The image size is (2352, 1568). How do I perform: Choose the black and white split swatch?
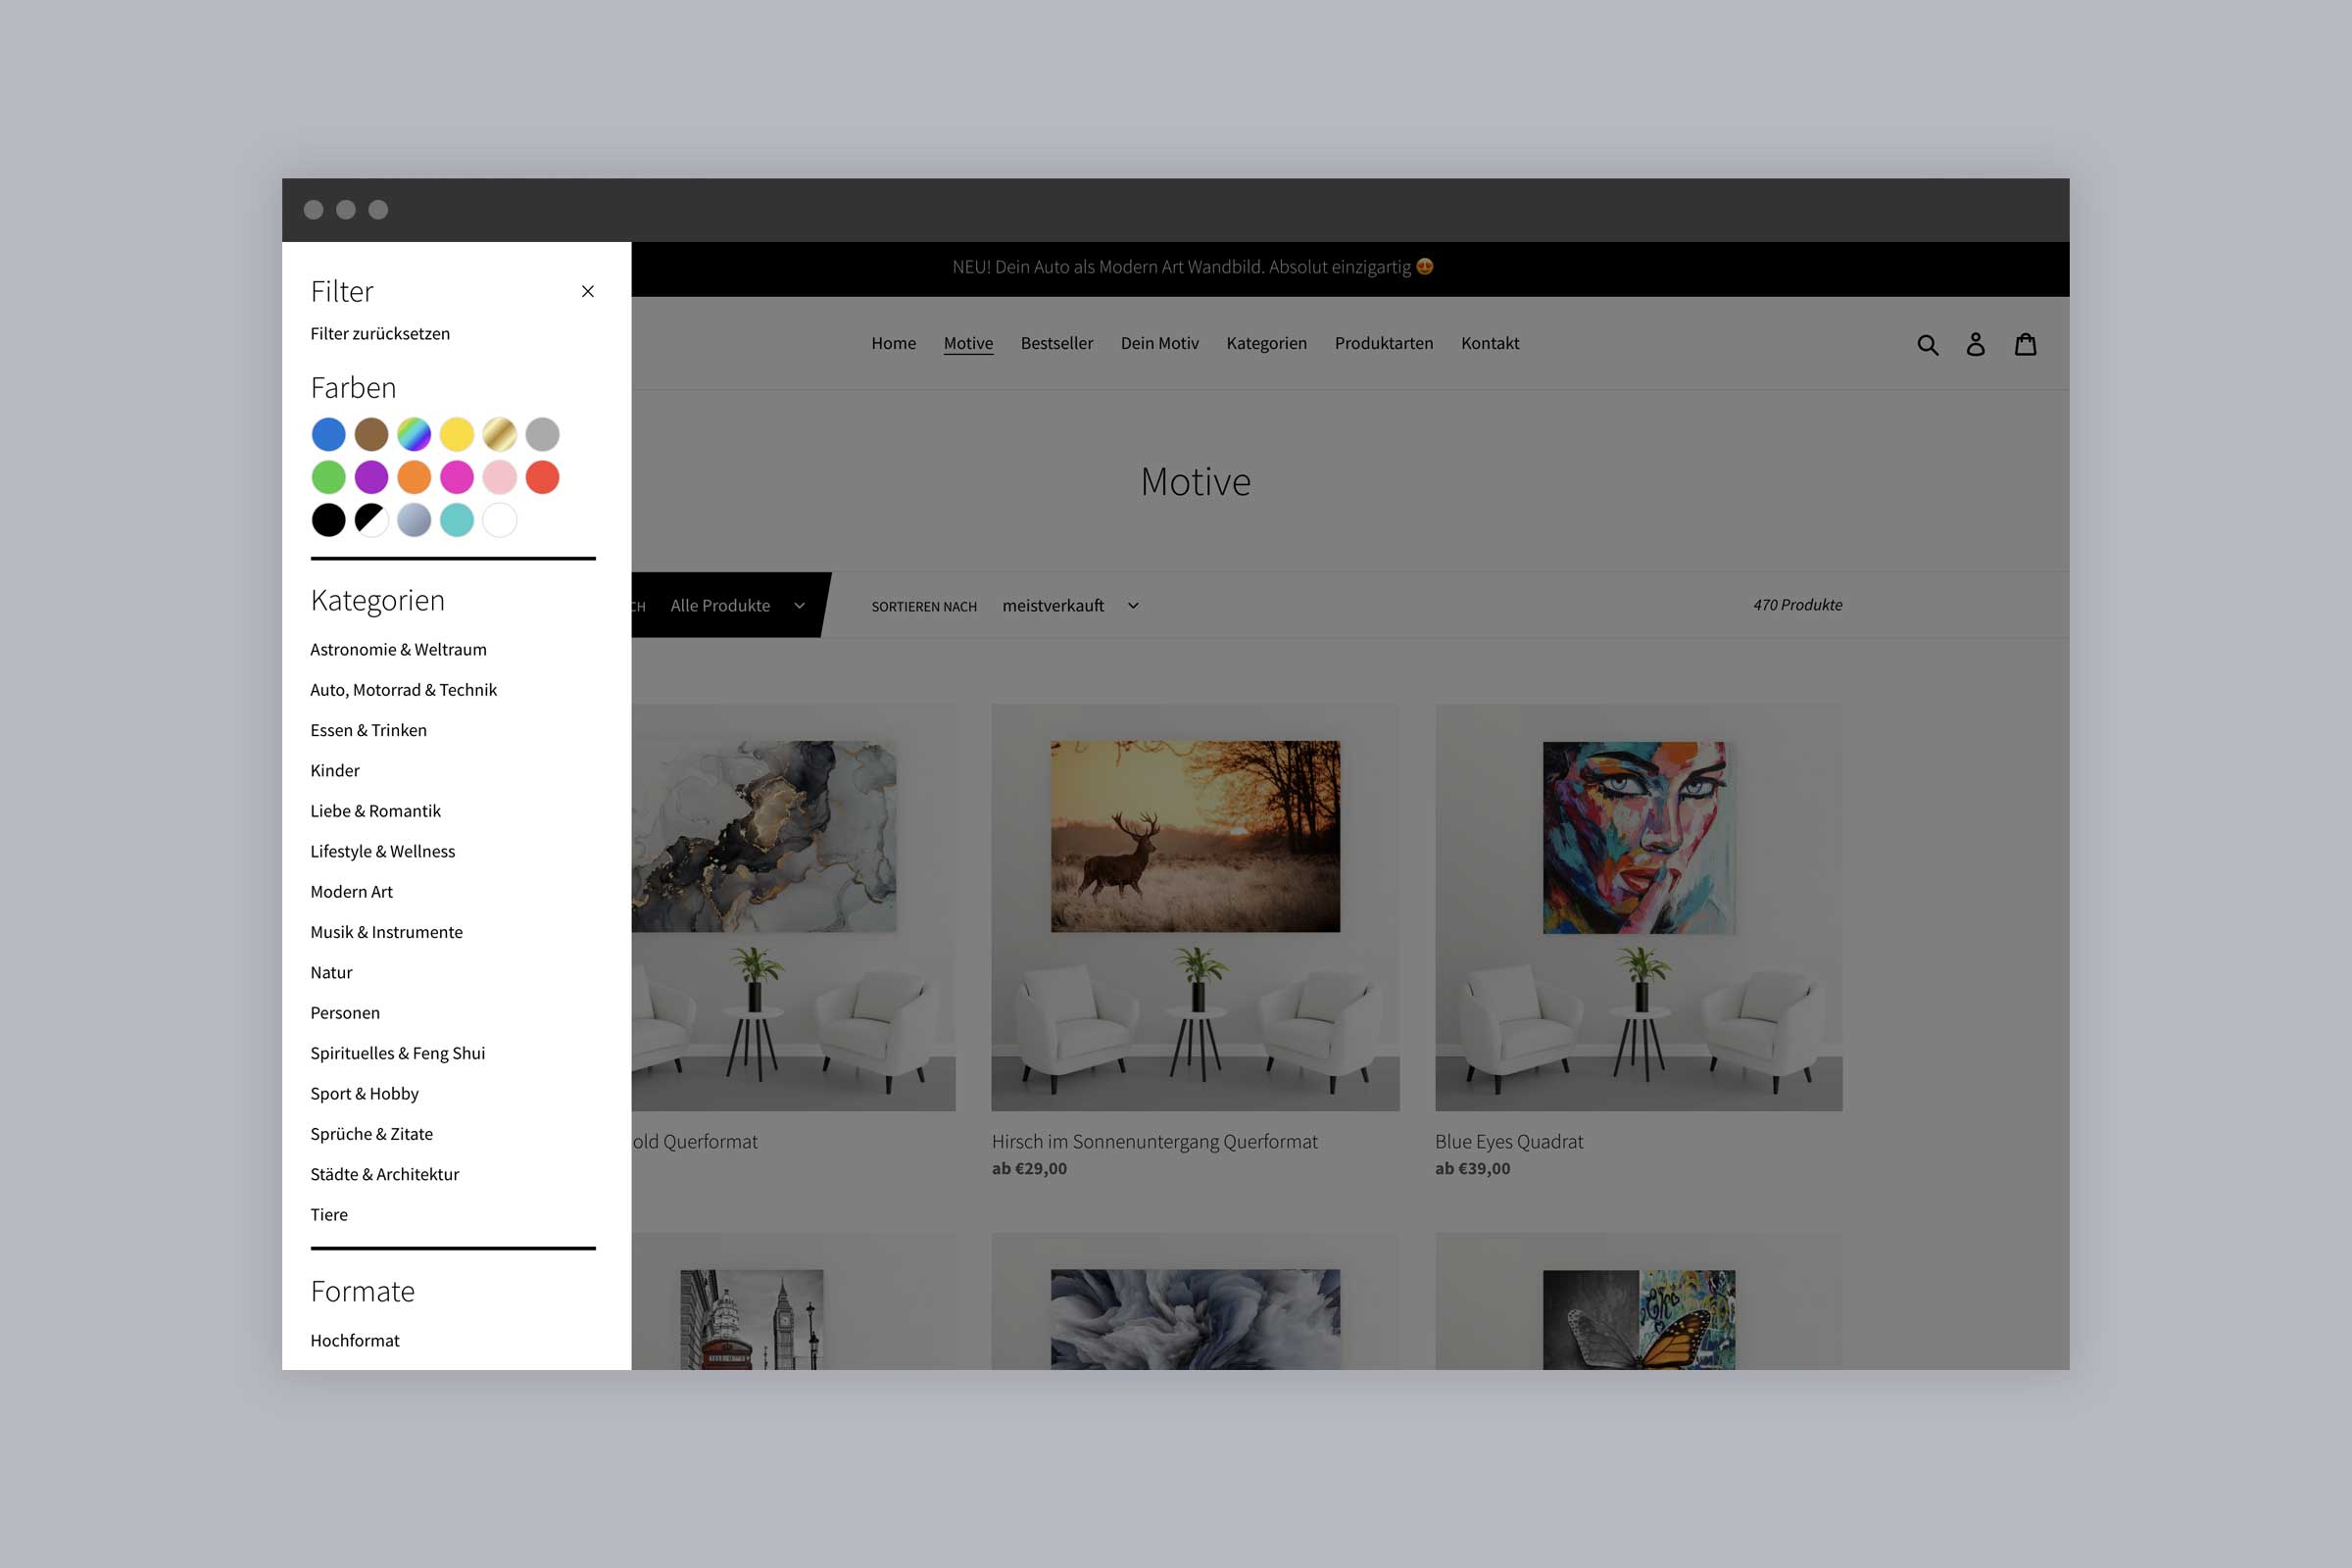coord(371,520)
